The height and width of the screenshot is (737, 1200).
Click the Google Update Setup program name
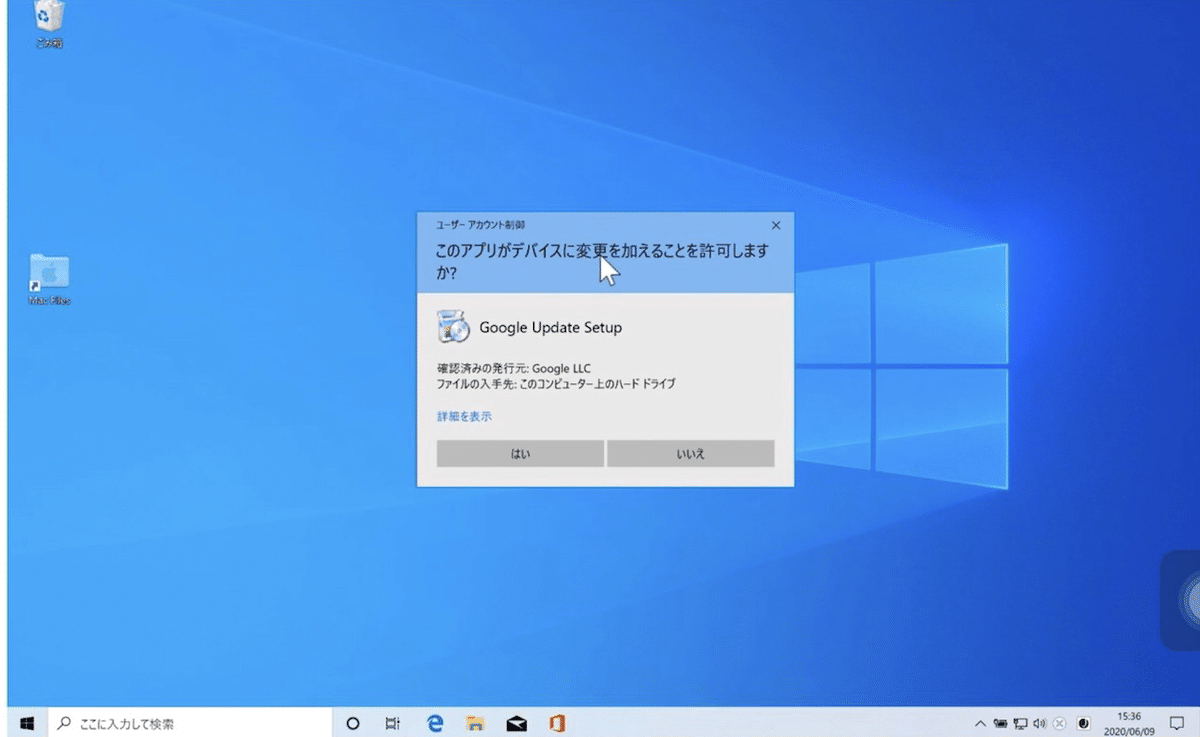click(551, 327)
